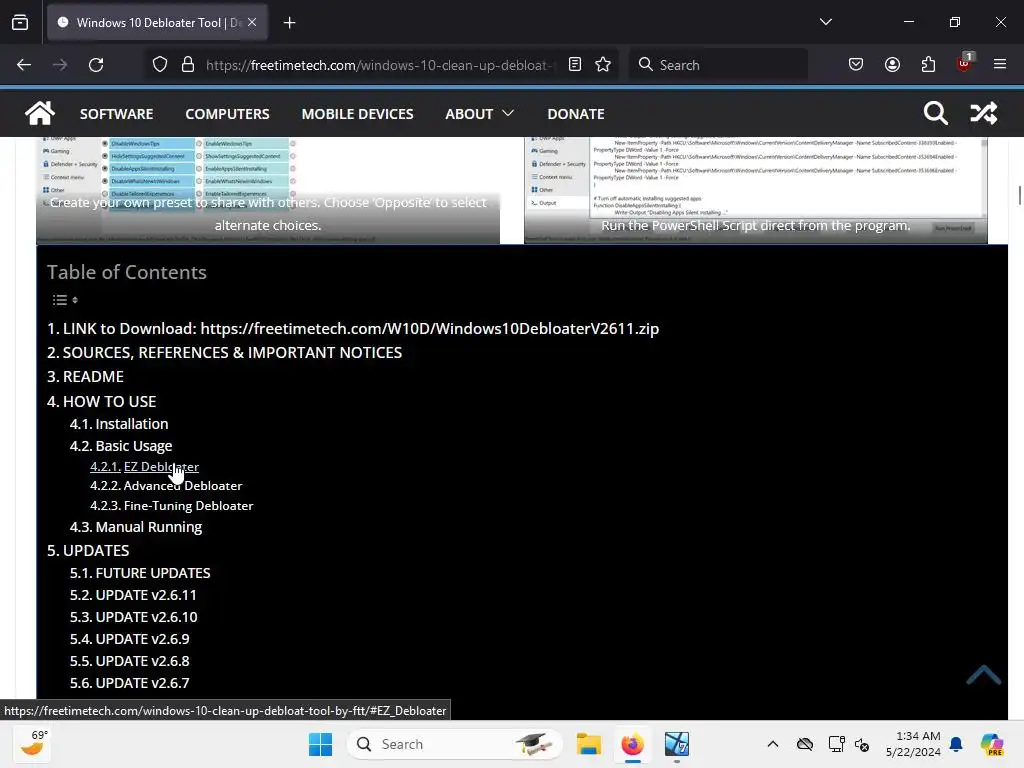Image resolution: width=1024 pixels, height=768 pixels.
Task: Open the MOBILE DEVICES menu item
Action: click(357, 114)
